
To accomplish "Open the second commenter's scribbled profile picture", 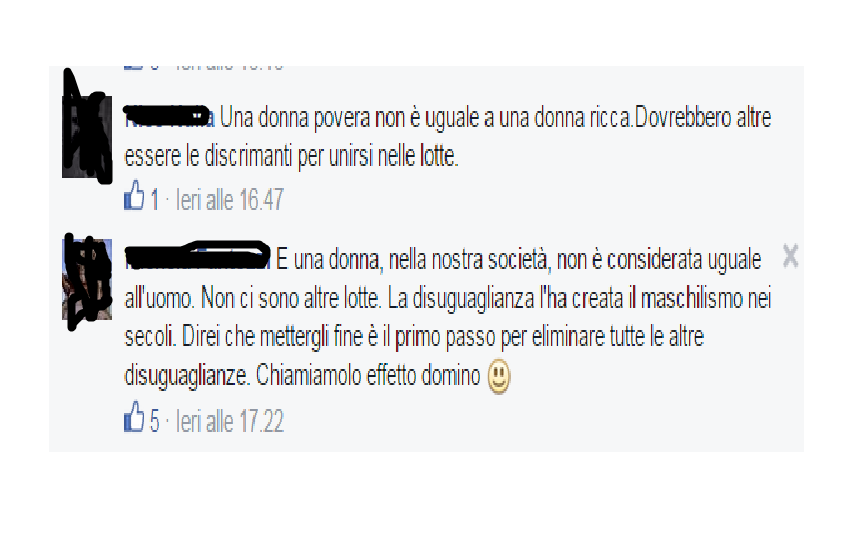I will 87,281.
